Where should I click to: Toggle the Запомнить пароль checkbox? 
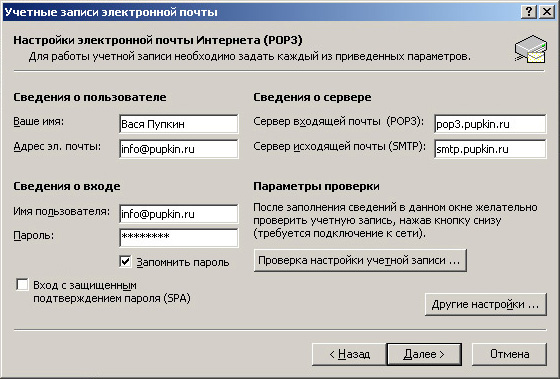coord(125,262)
